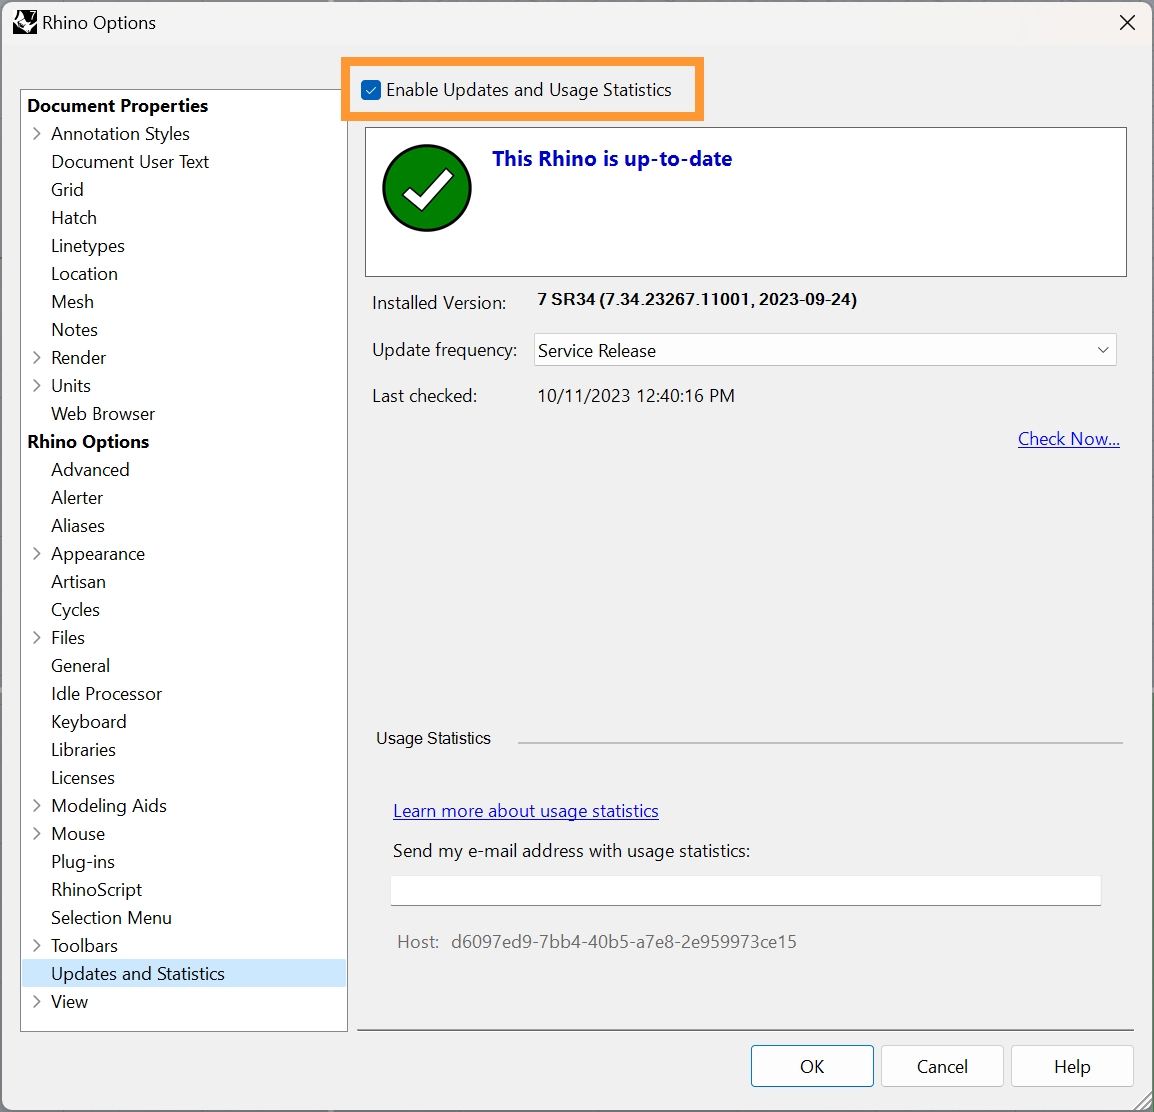Image resolution: width=1154 pixels, height=1112 pixels.
Task: Expand the Toolbars tree node
Action: click(x=37, y=946)
